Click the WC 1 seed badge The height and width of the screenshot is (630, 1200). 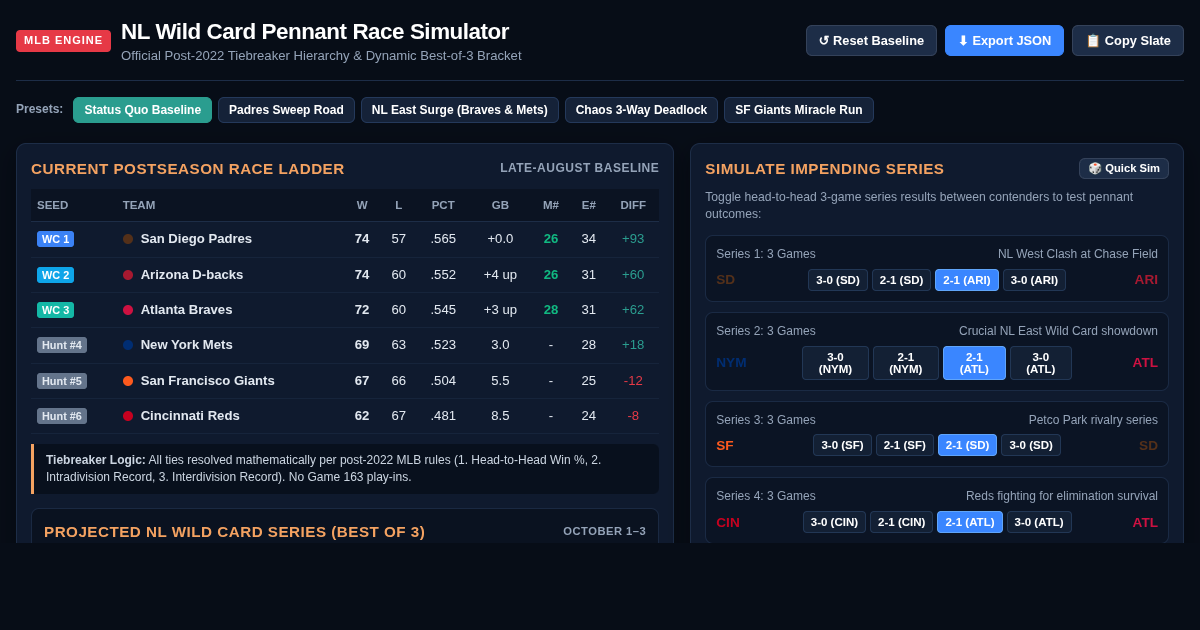[x=55, y=239]
